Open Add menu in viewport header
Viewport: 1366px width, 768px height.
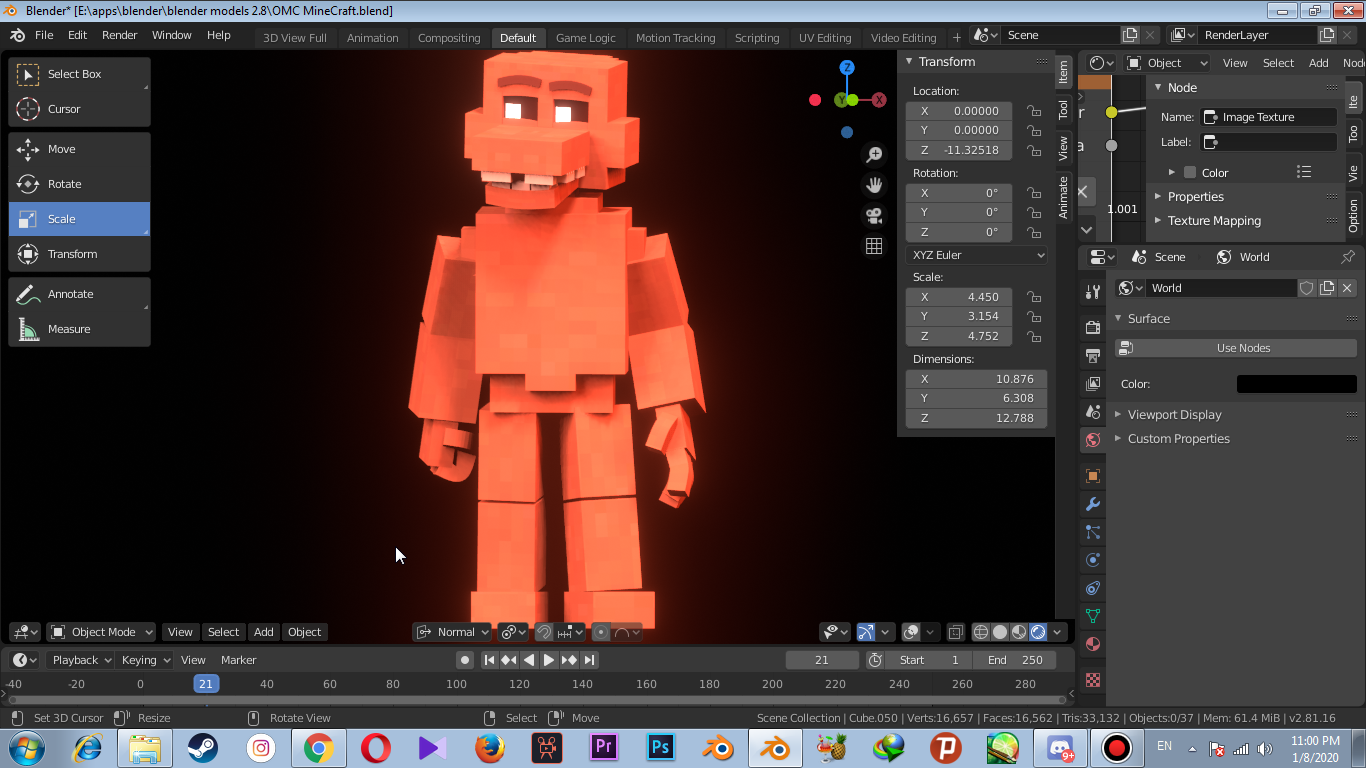click(x=263, y=632)
